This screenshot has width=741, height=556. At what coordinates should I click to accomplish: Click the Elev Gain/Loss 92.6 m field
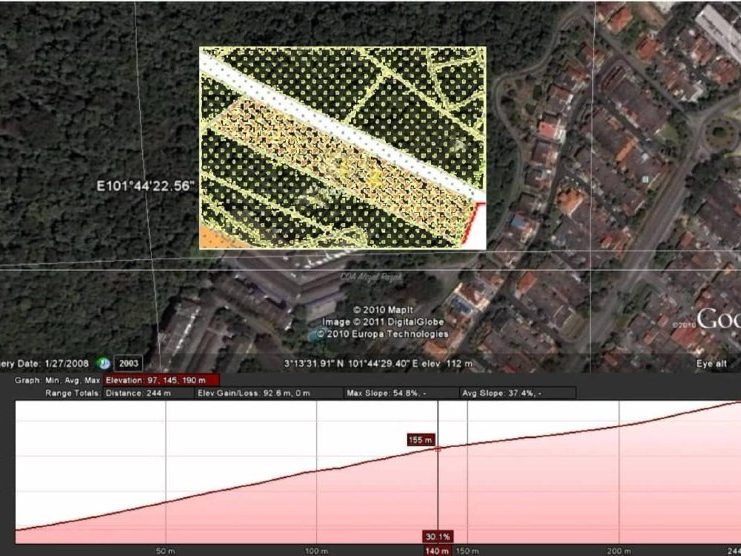click(269, 393)
